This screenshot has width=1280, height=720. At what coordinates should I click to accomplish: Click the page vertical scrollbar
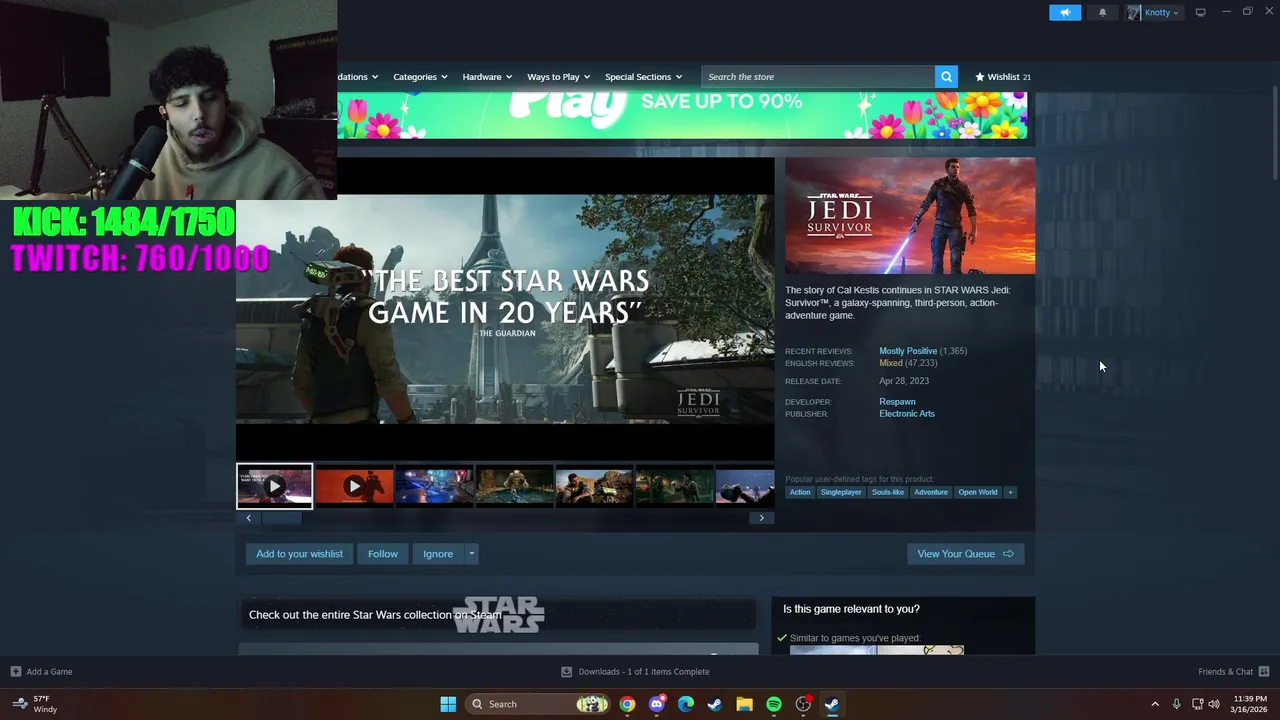pos(1275,135)
